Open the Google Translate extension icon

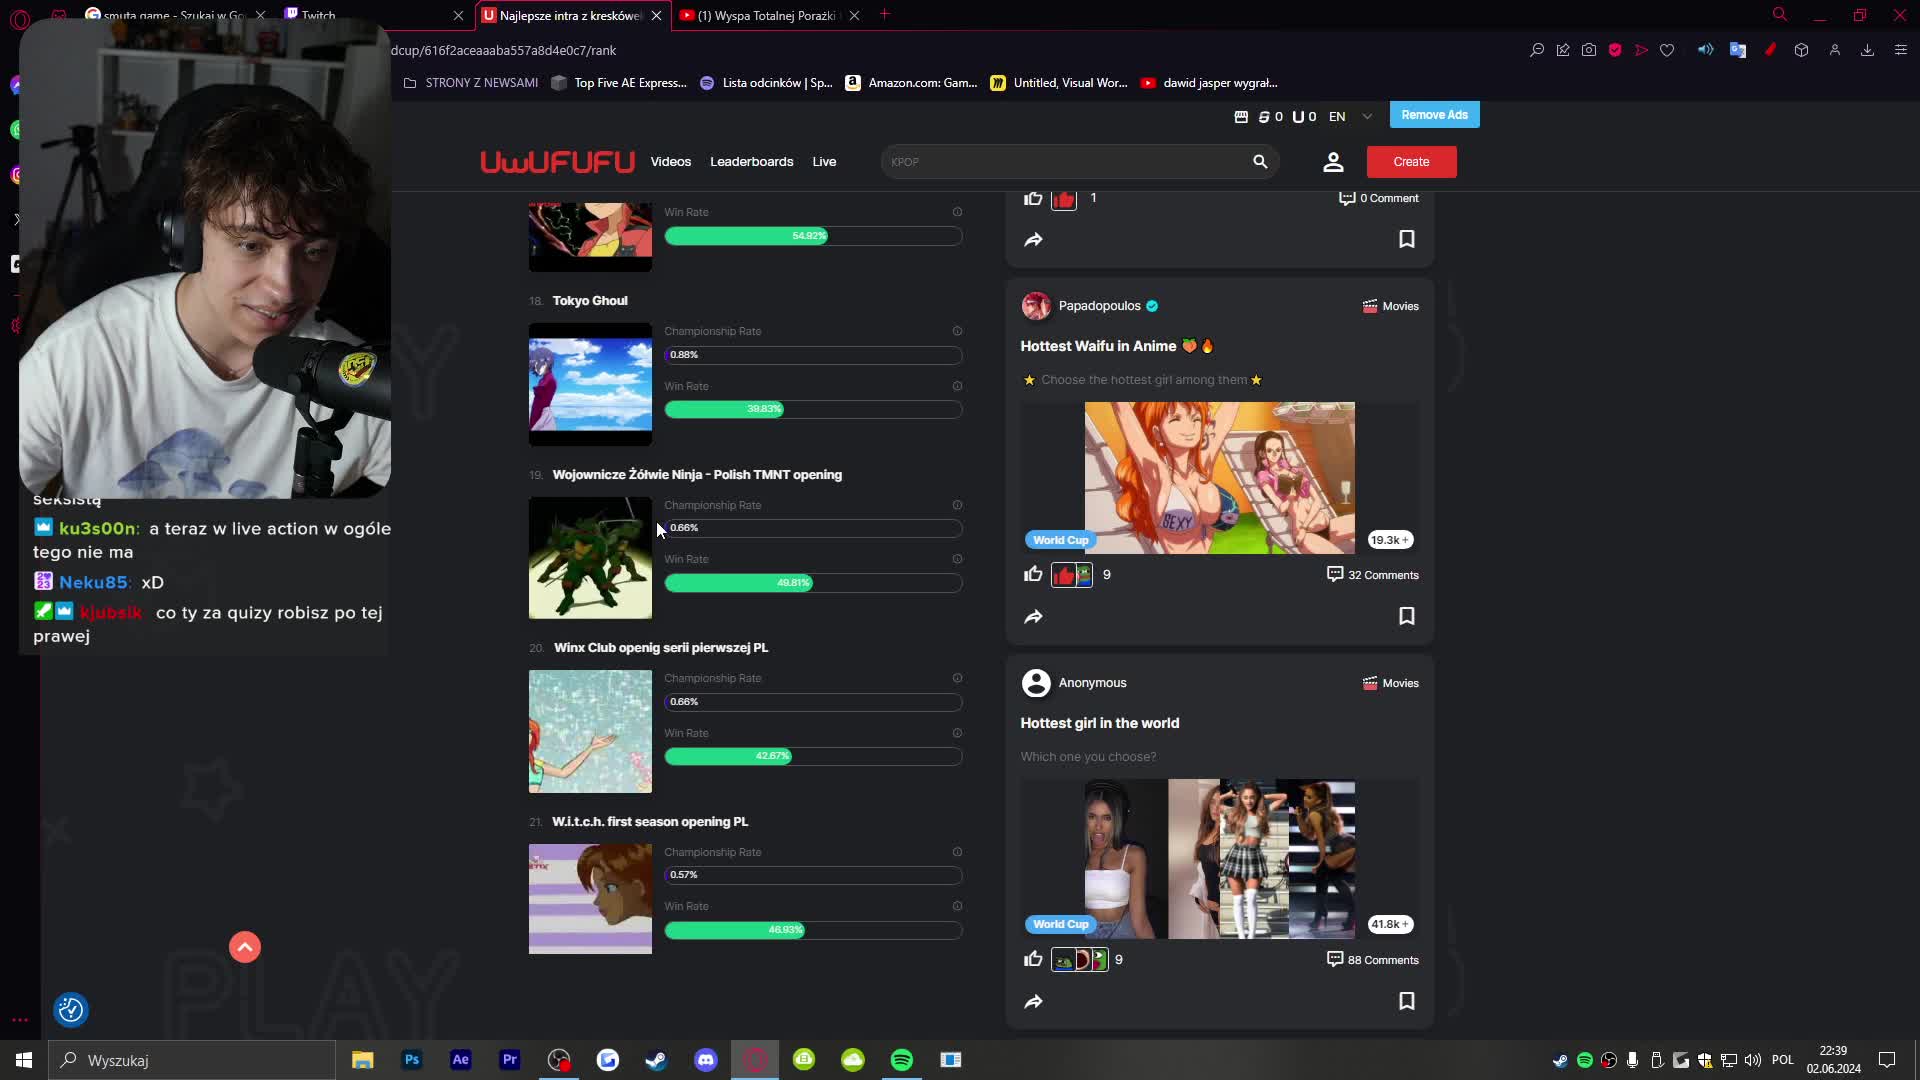pyautogui.click(x=1738, y=50)
